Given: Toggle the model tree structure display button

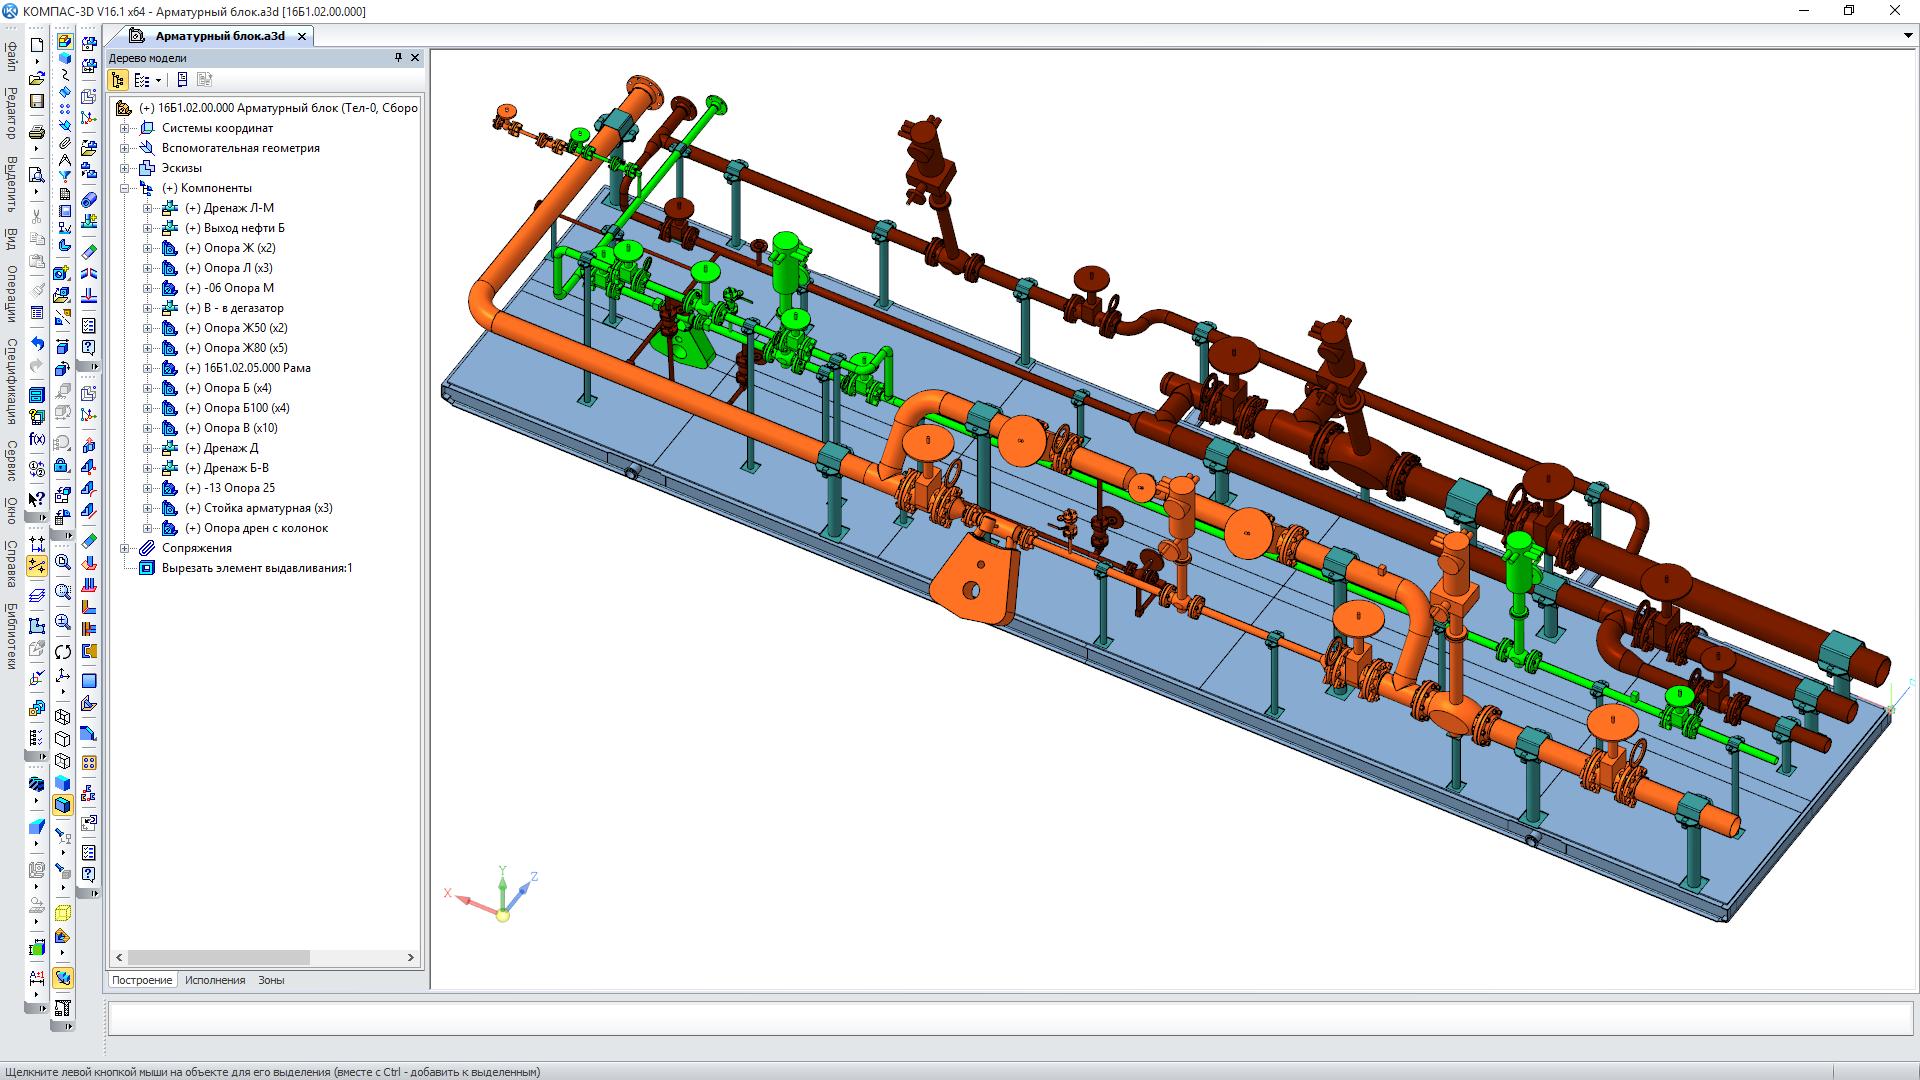Looking at the screenshot, I should point(118,80).
